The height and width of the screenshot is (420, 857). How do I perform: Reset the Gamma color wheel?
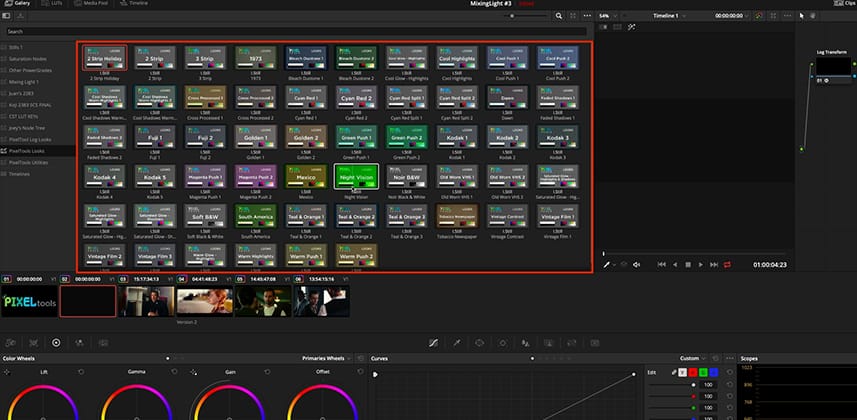[174, 372]
